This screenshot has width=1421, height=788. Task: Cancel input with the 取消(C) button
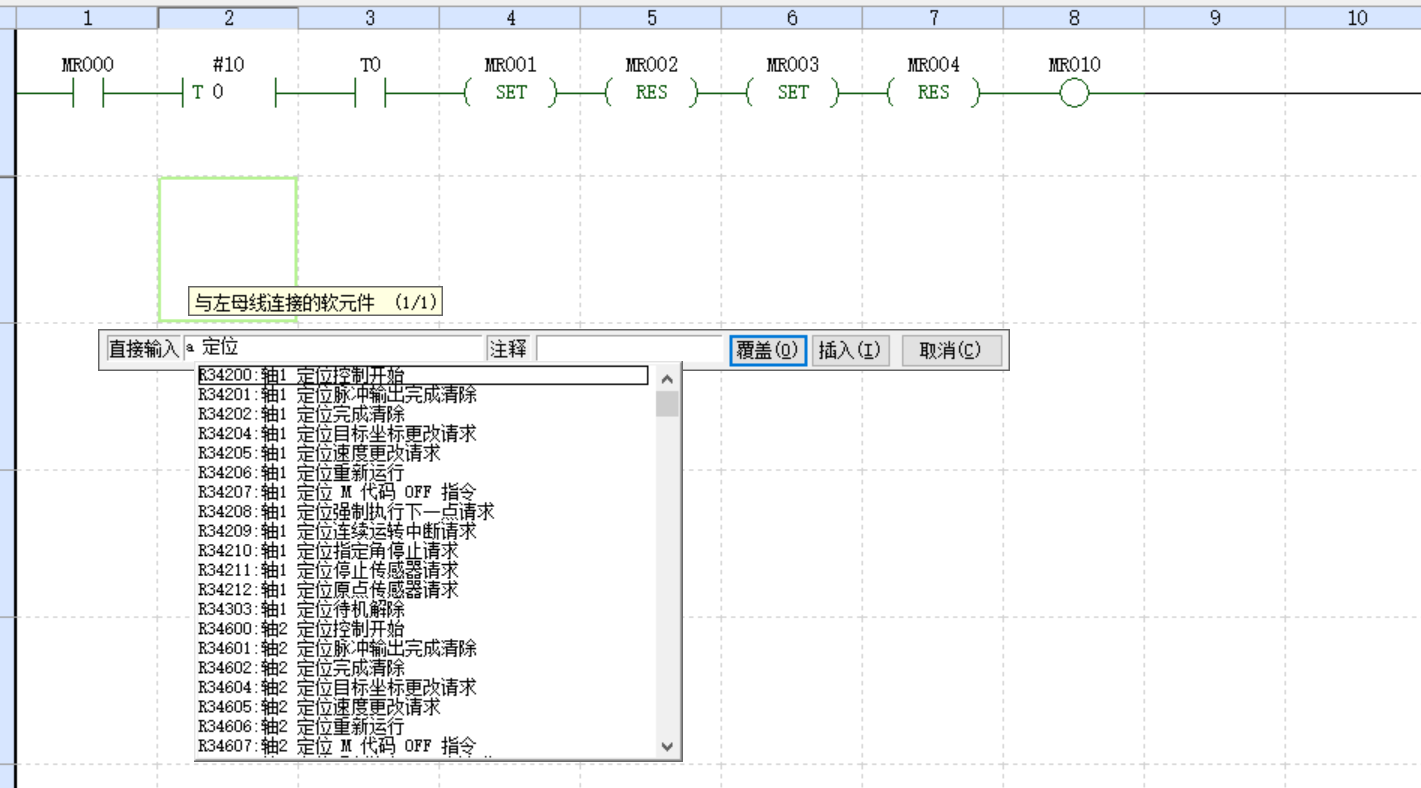(950, 350)
